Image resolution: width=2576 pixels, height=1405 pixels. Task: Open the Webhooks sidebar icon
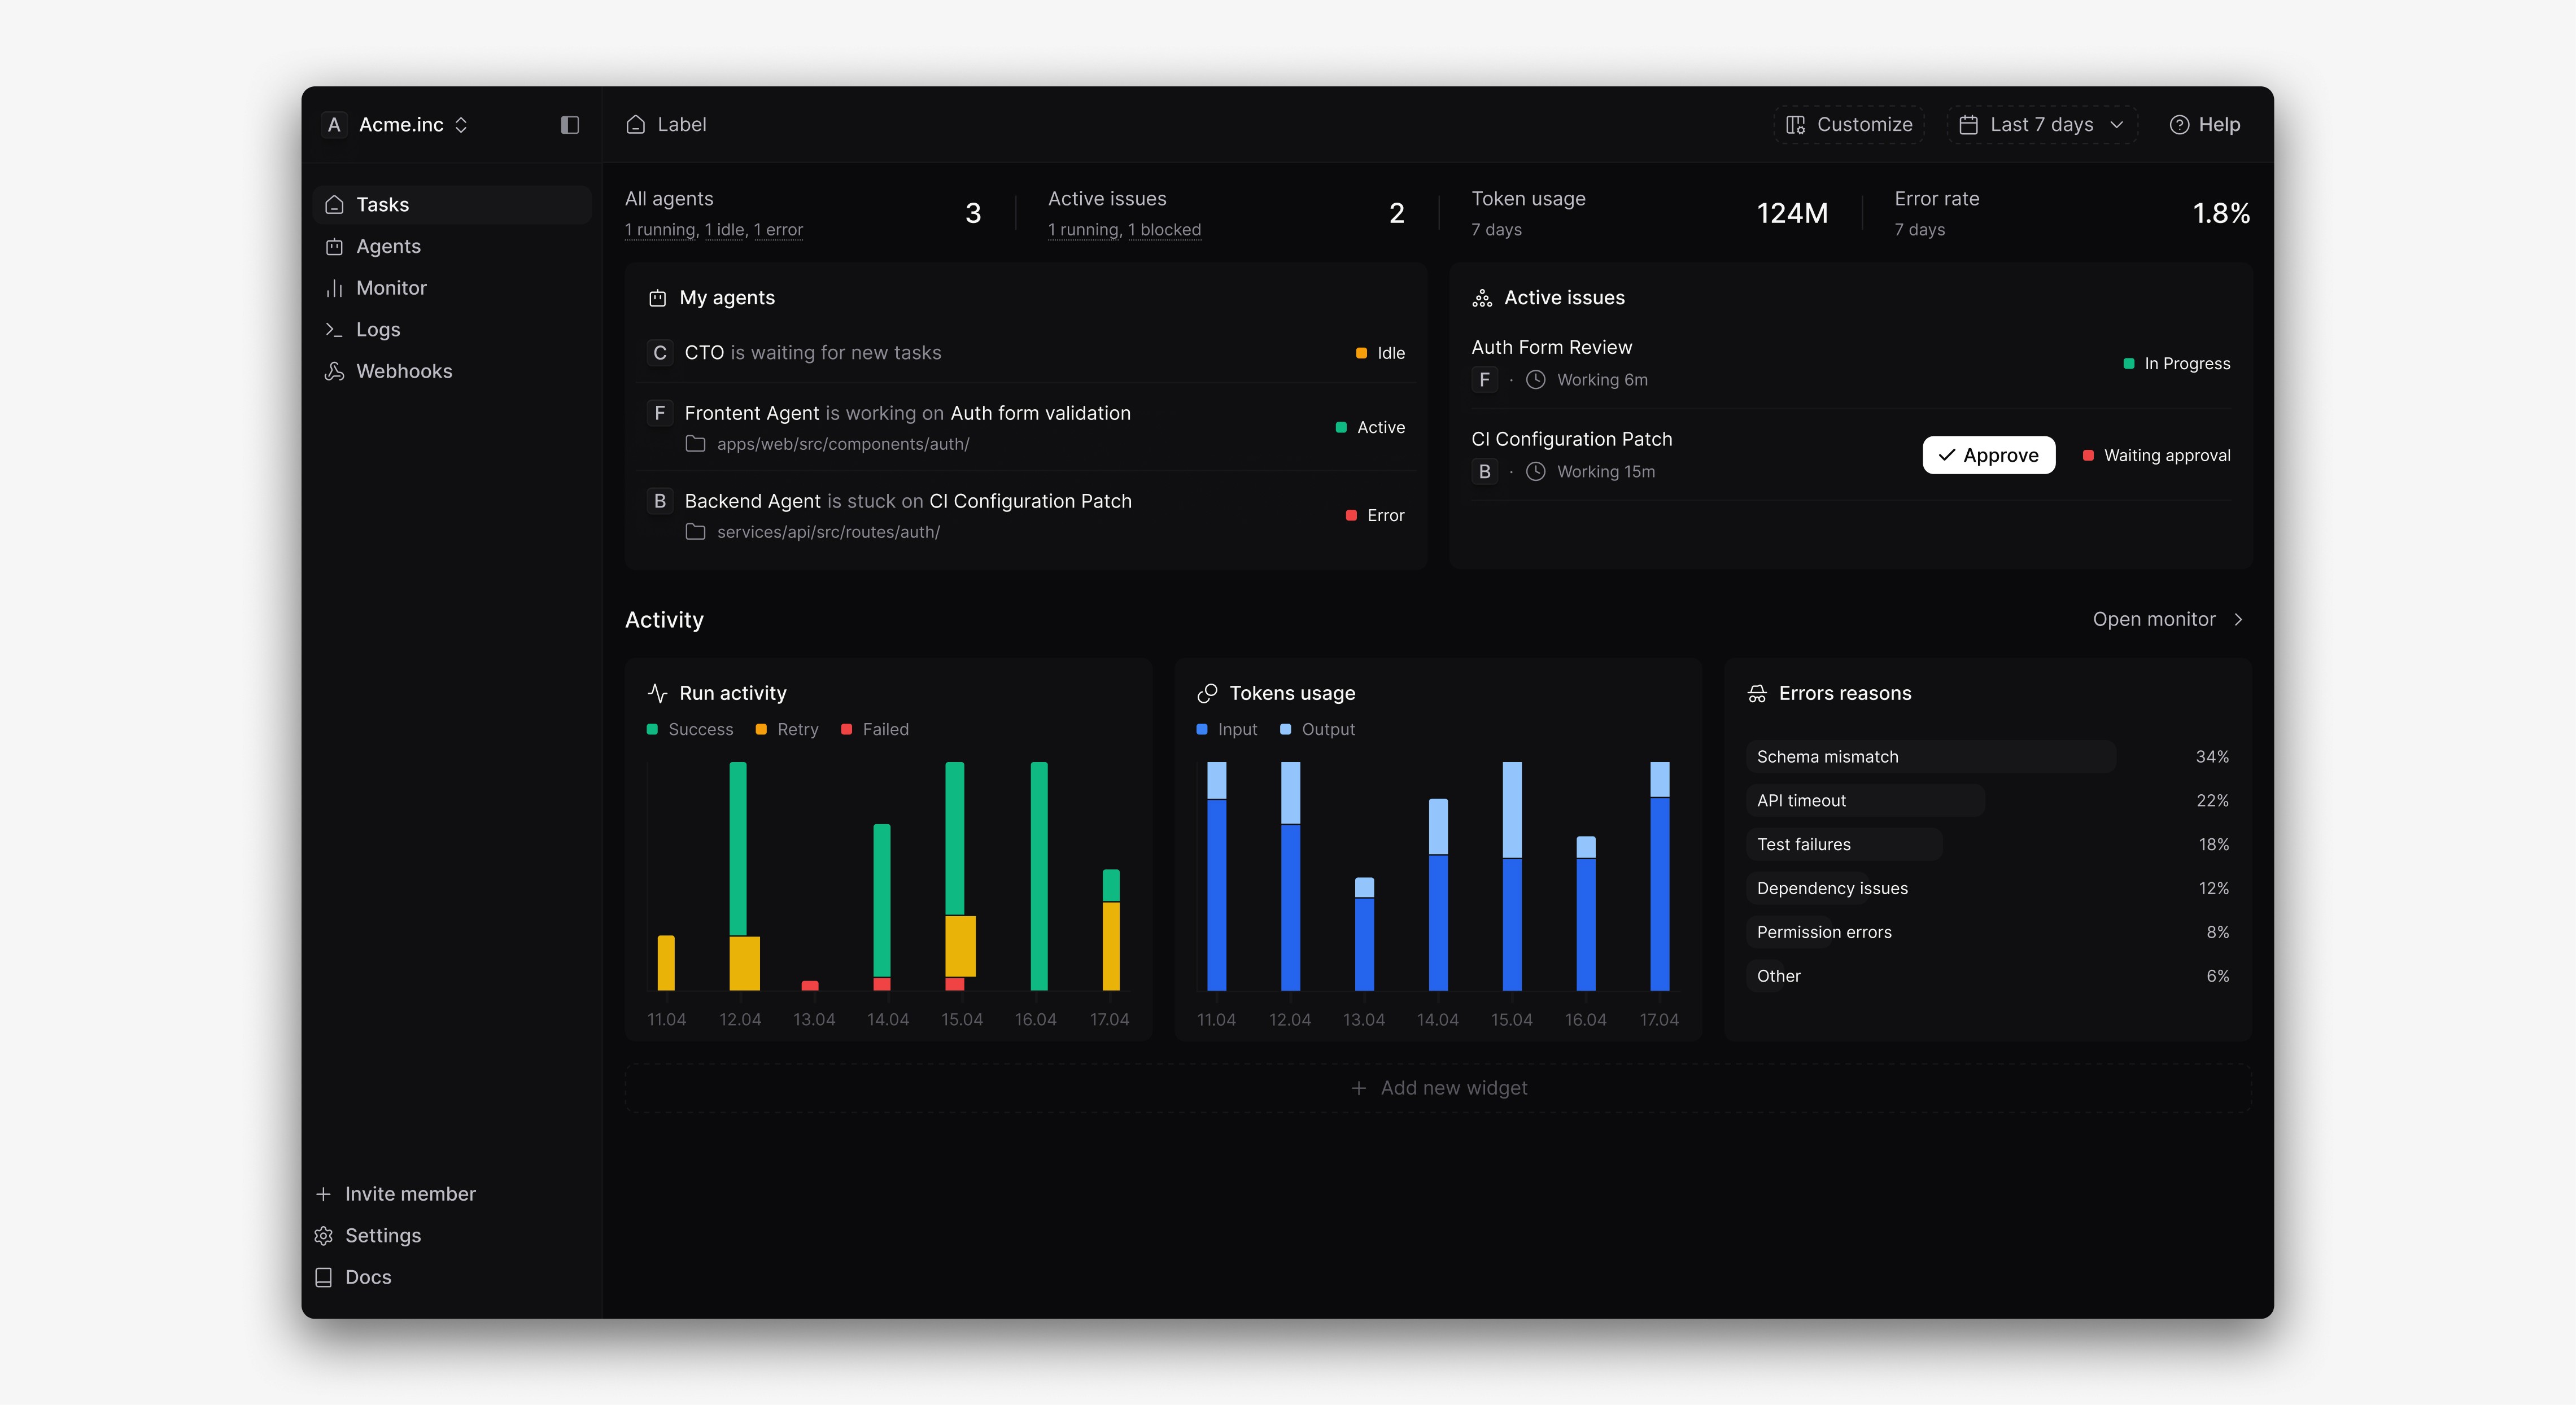(x=334, y=372)
